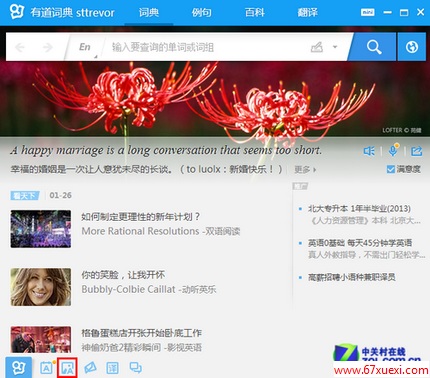Go back with the left arrow
Viewport: 430px width, 378px height.
(x=20, y=47)
